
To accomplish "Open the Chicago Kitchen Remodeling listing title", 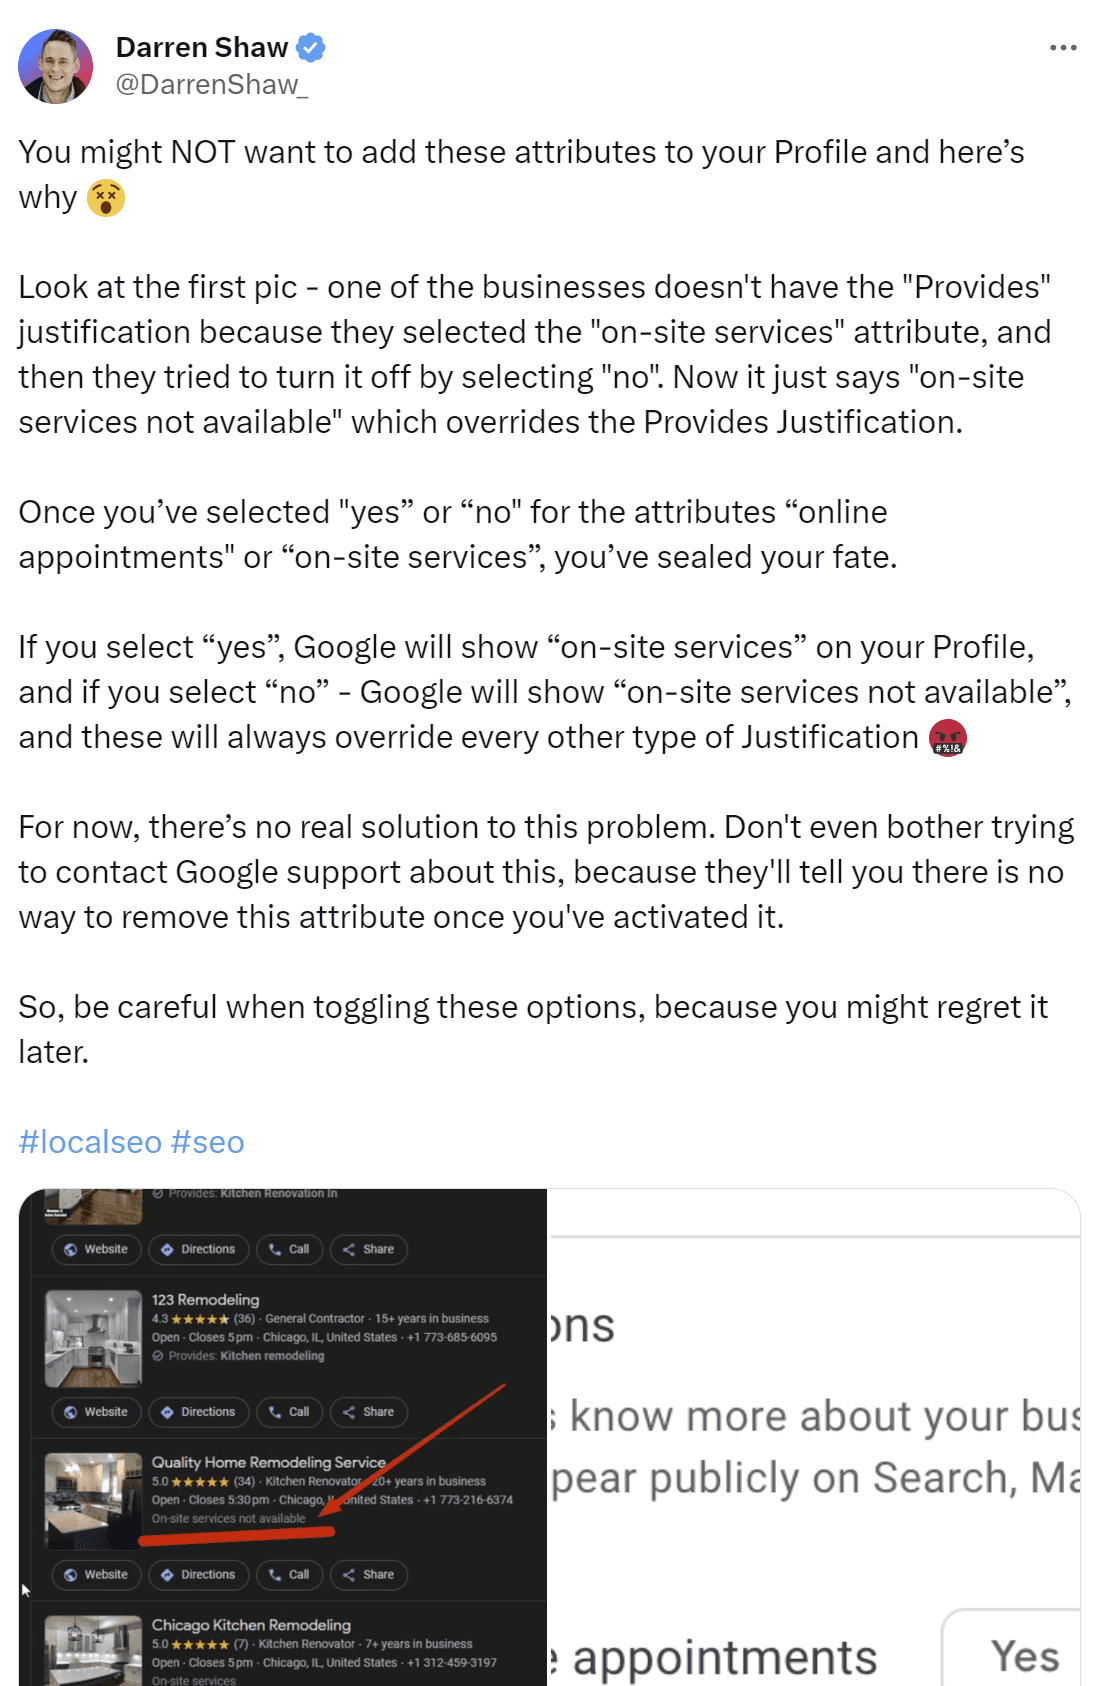I will pos(251,1625).
